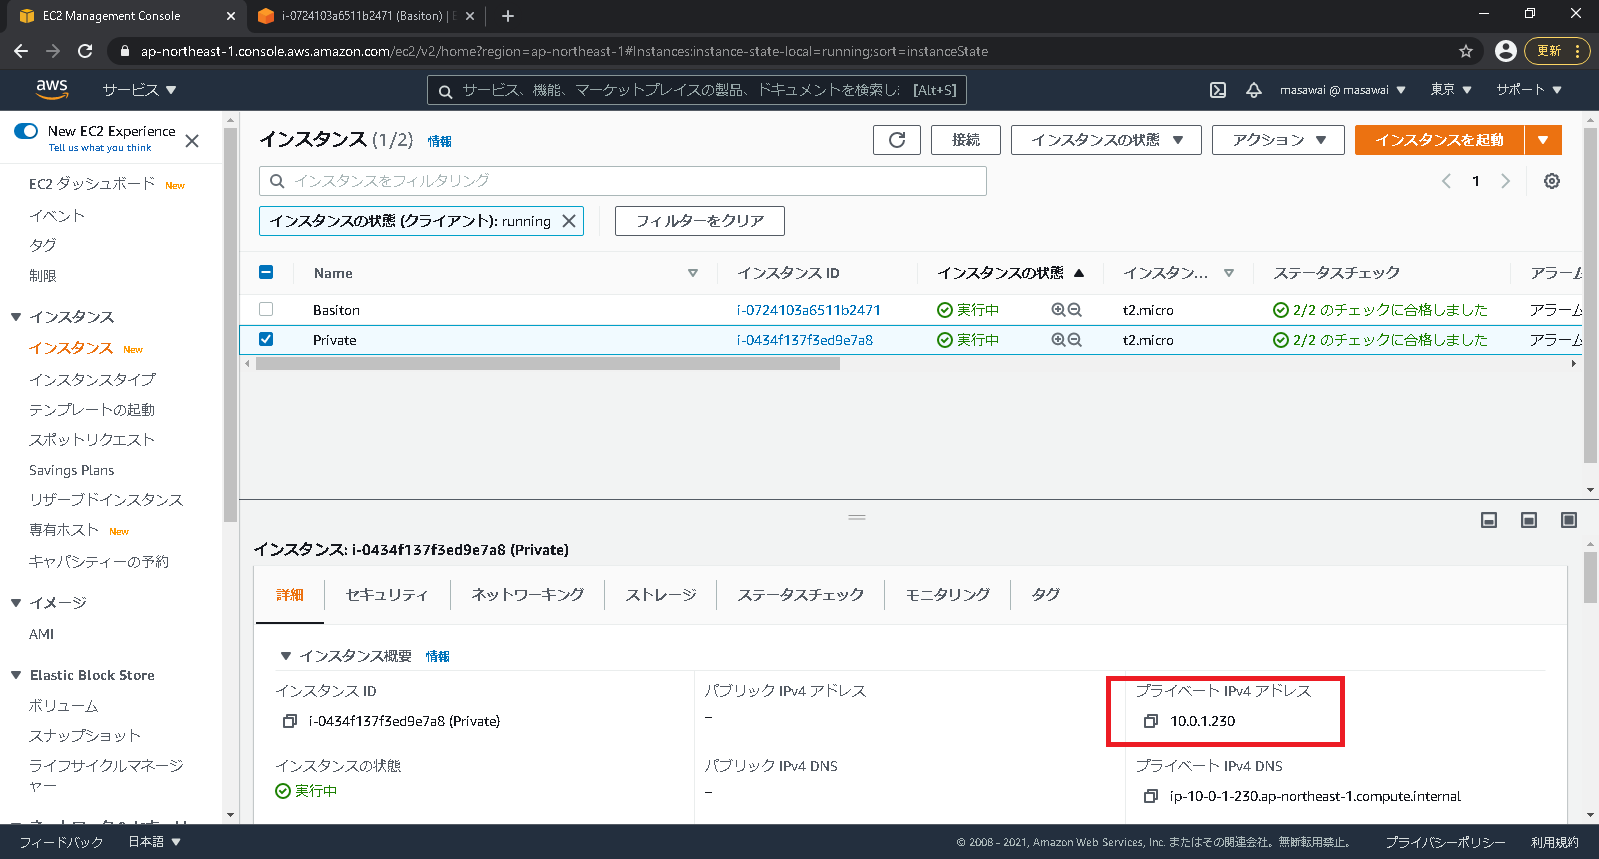The width and height of the screenshot is (1599, 859).
Task: Minimize the details split panel
Action: 1489,520
